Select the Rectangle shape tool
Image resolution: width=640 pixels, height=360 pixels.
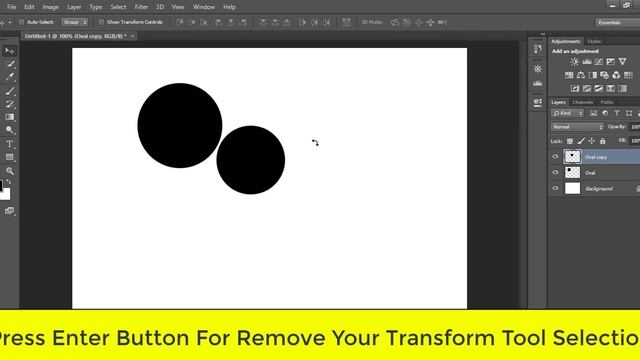pyautogui.click(x=10, y=158)
